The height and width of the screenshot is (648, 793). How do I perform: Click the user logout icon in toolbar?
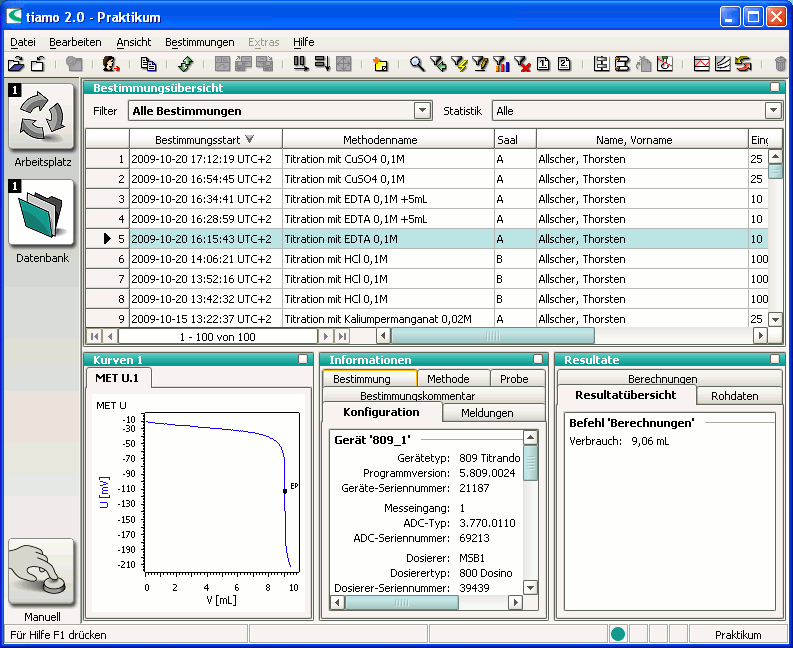[x=110, y=64]
